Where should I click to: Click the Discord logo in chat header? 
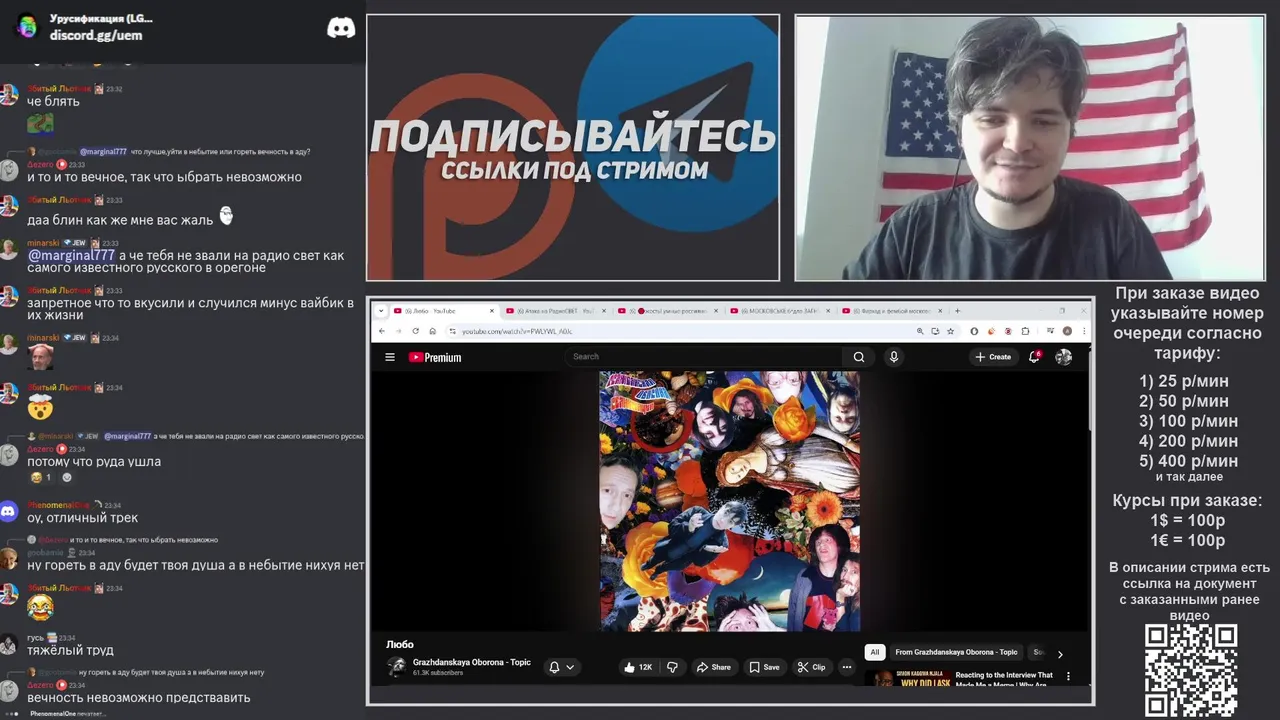(341, 28)
